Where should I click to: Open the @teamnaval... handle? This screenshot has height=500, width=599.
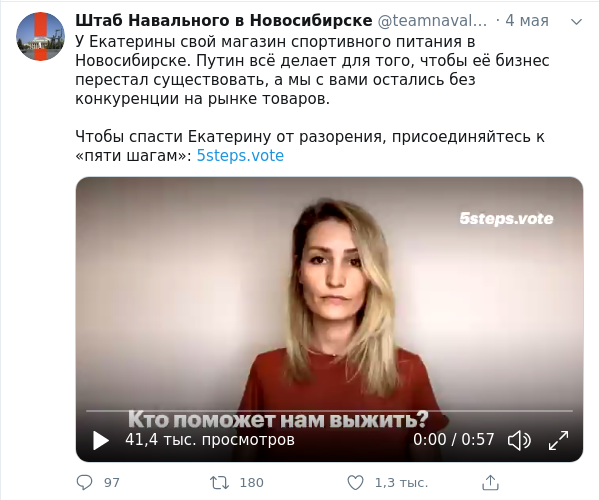432,21
